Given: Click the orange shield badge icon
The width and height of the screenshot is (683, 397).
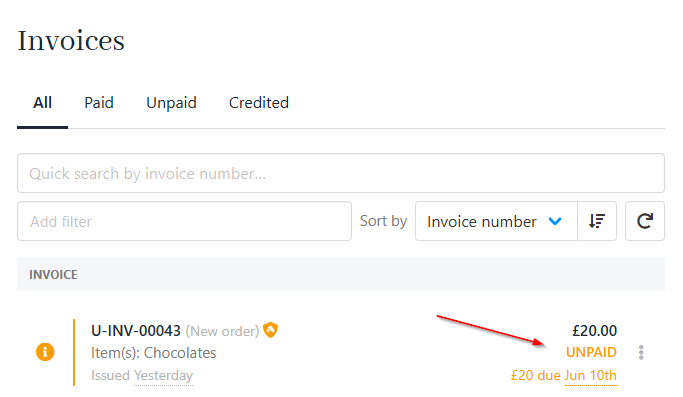Looking at the screenshot, I should coord(270,330).
